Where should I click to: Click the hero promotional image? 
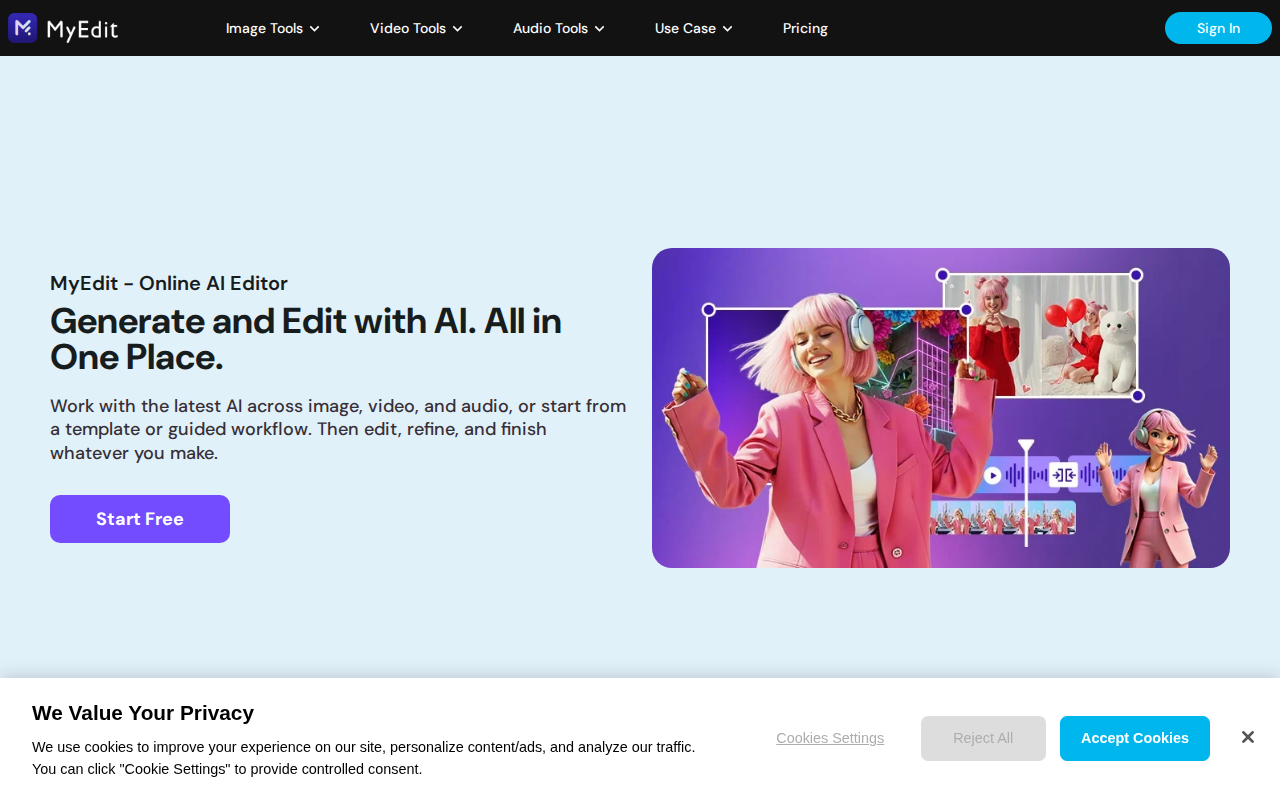(x=941, y=408)
